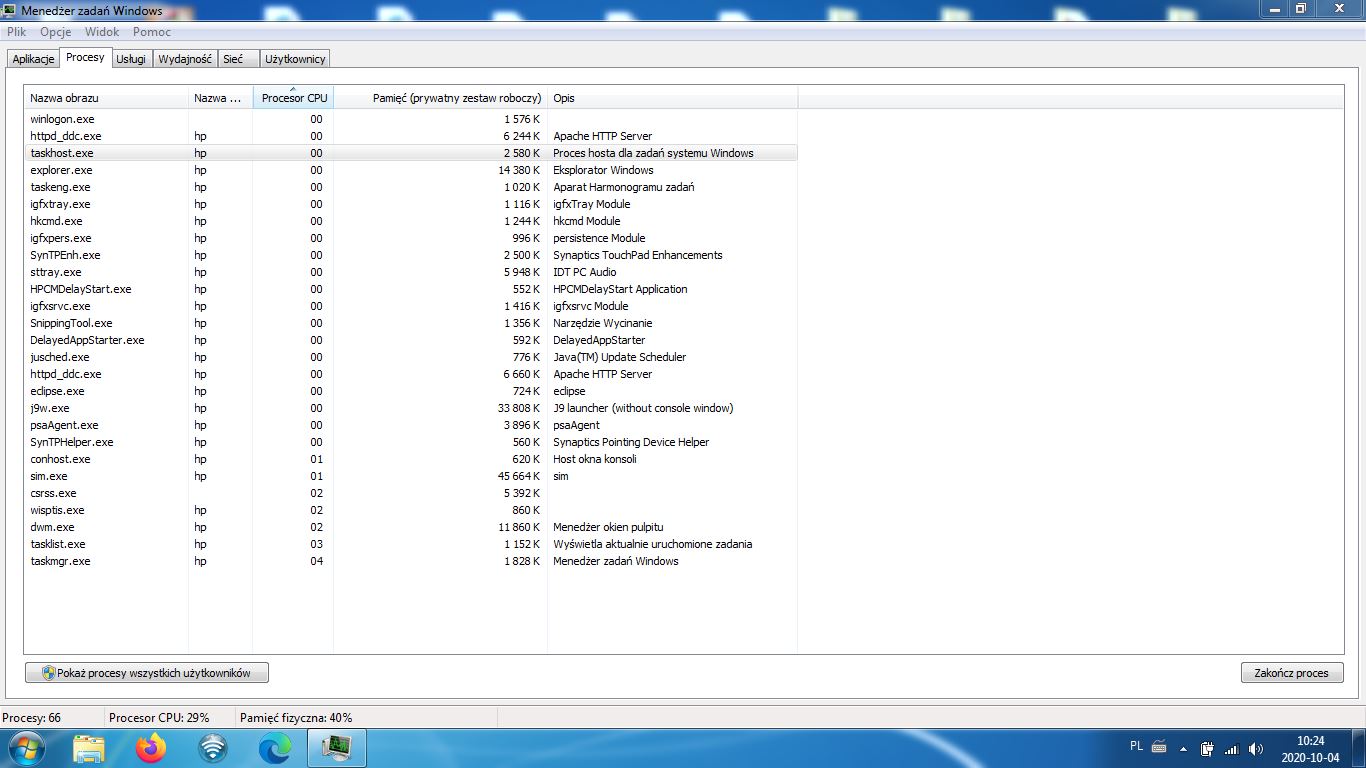
Task: Click the Zakończ proces button
Action: (x=1291, y=673)
